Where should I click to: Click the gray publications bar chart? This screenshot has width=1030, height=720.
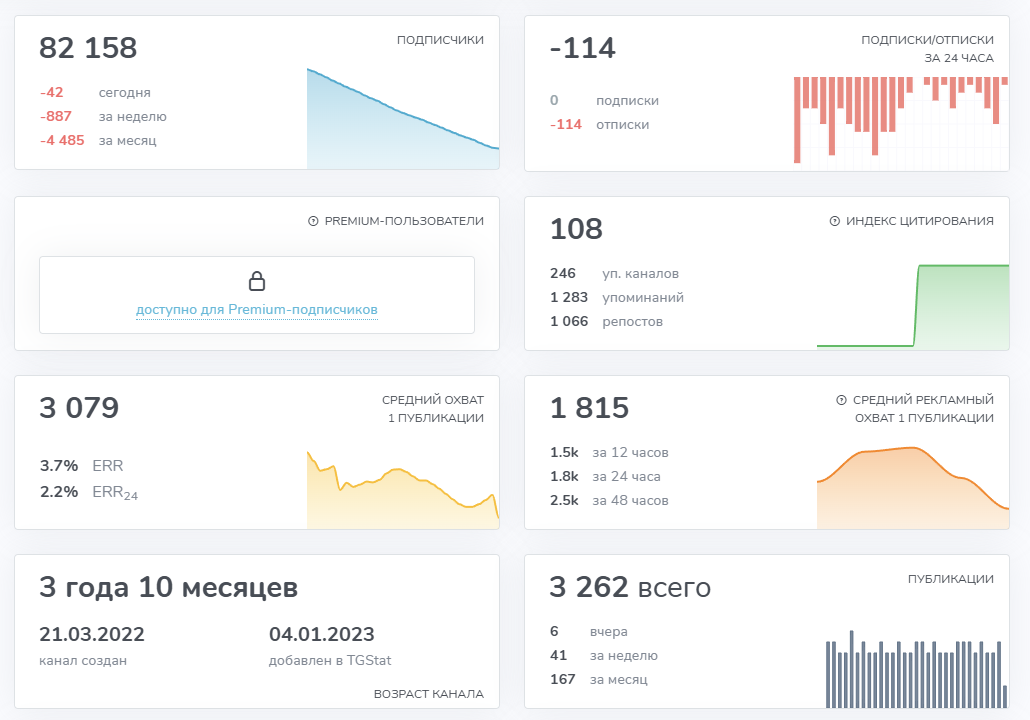(916, 669)
